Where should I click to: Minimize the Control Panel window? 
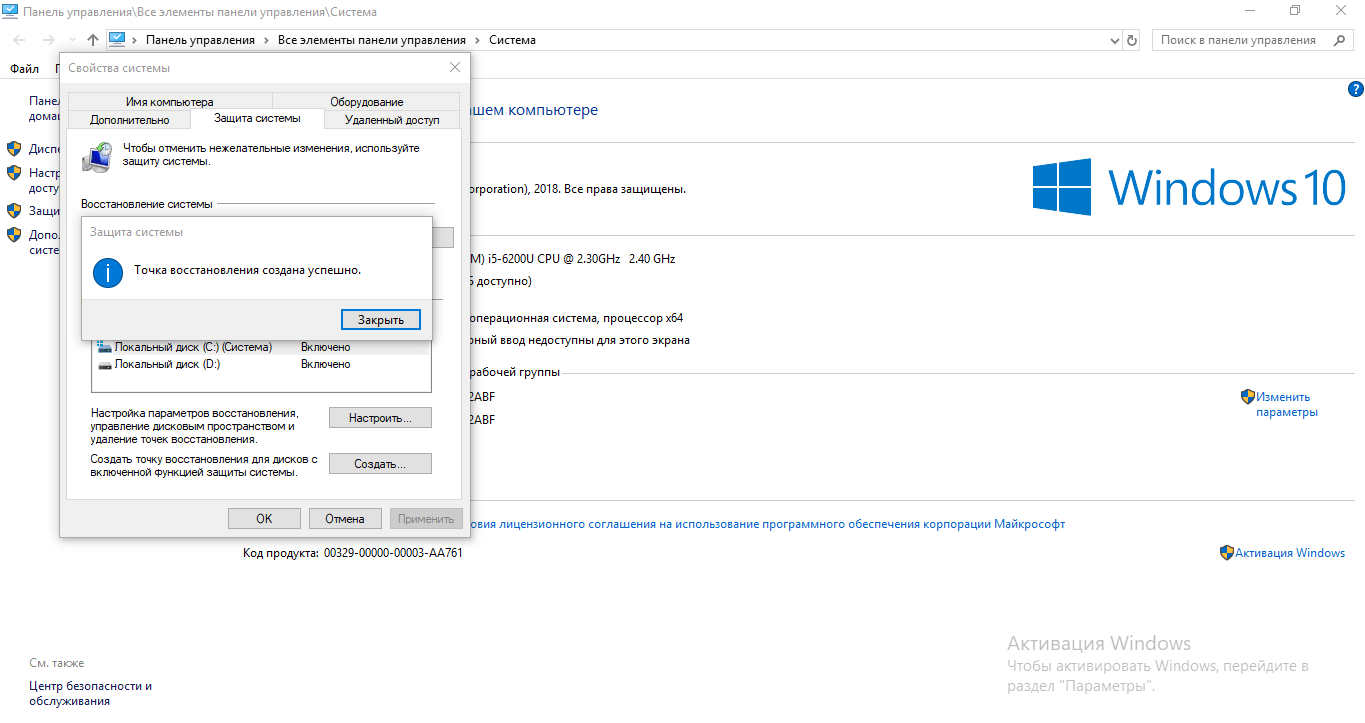click(1250, 10)
